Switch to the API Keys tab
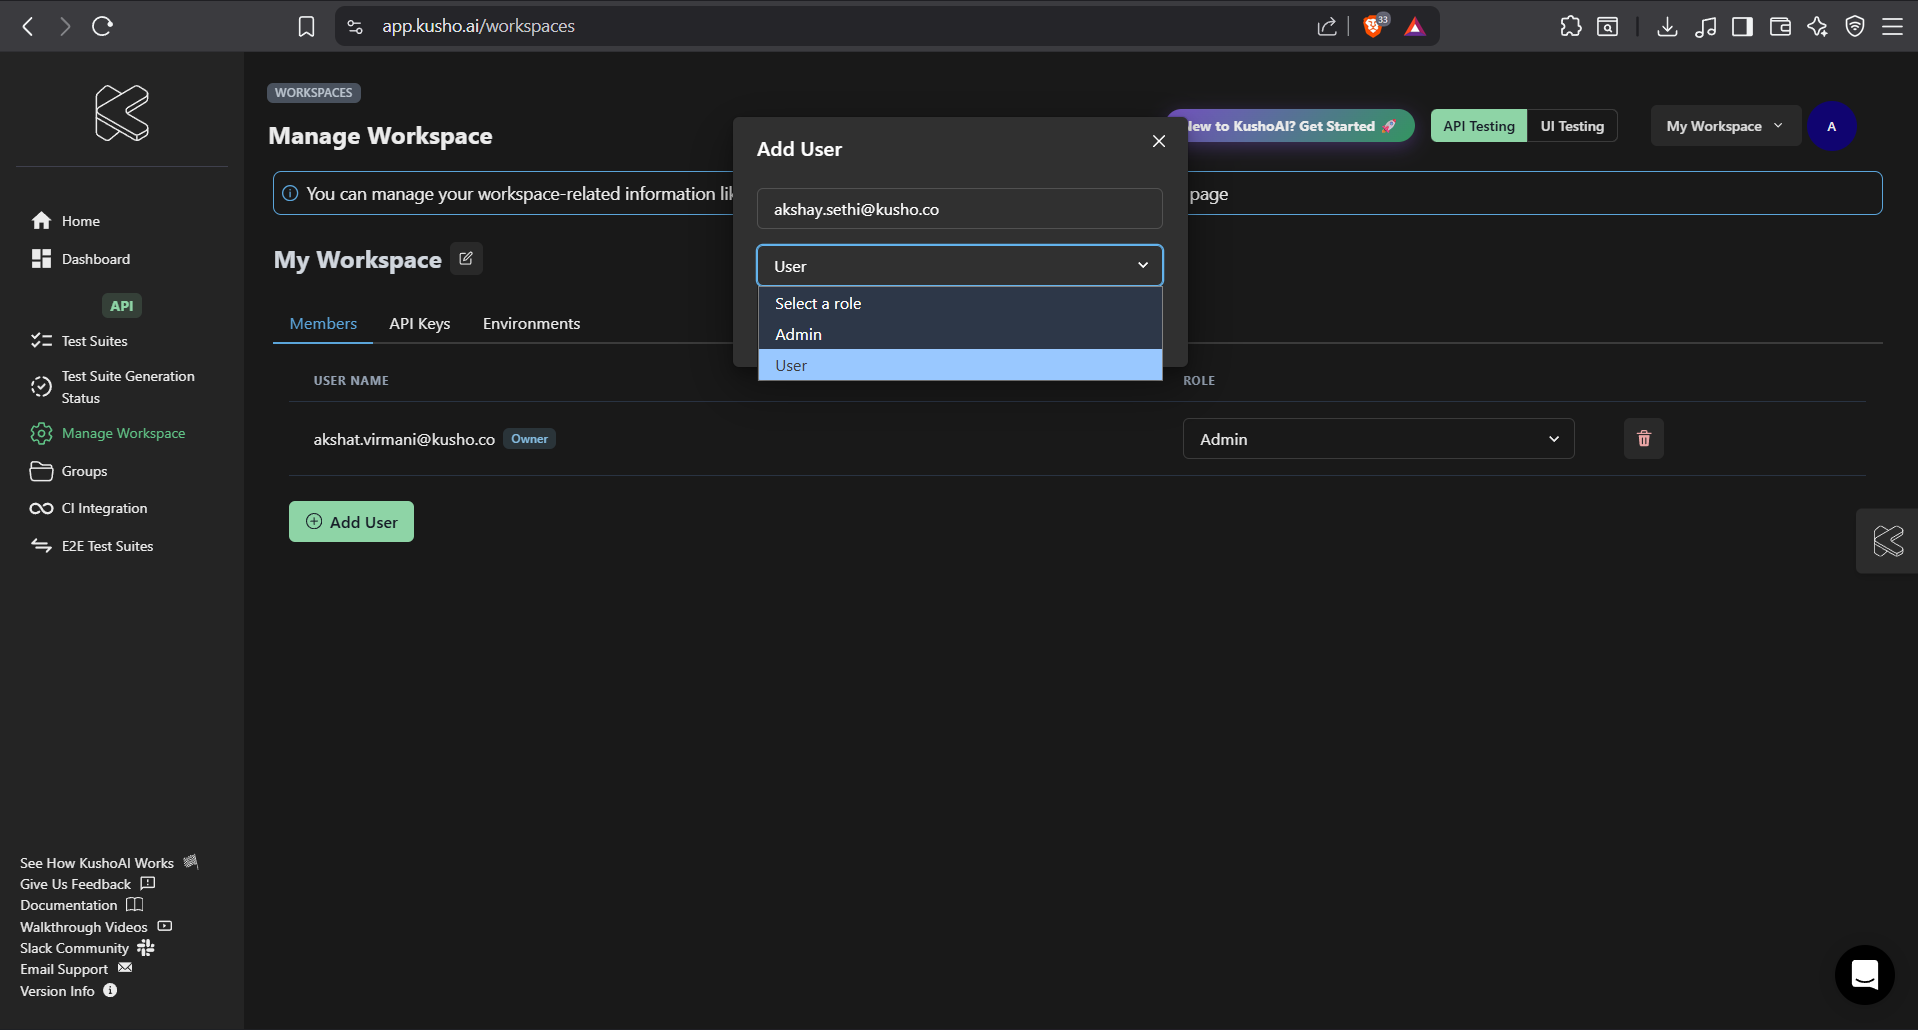This screenshot has width=1918, height=1030. pyautogui.click(x=419, y=324)
